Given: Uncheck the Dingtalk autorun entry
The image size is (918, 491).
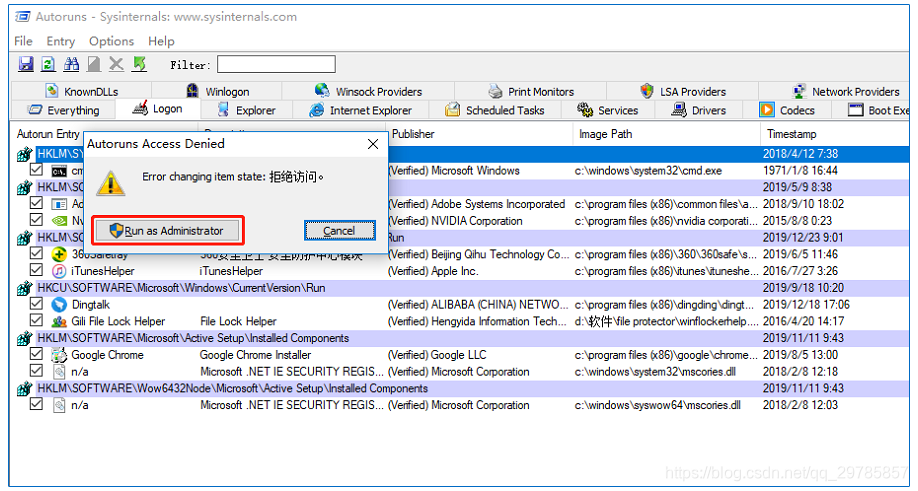Looking at the screenshot, I should click(36, 304).
